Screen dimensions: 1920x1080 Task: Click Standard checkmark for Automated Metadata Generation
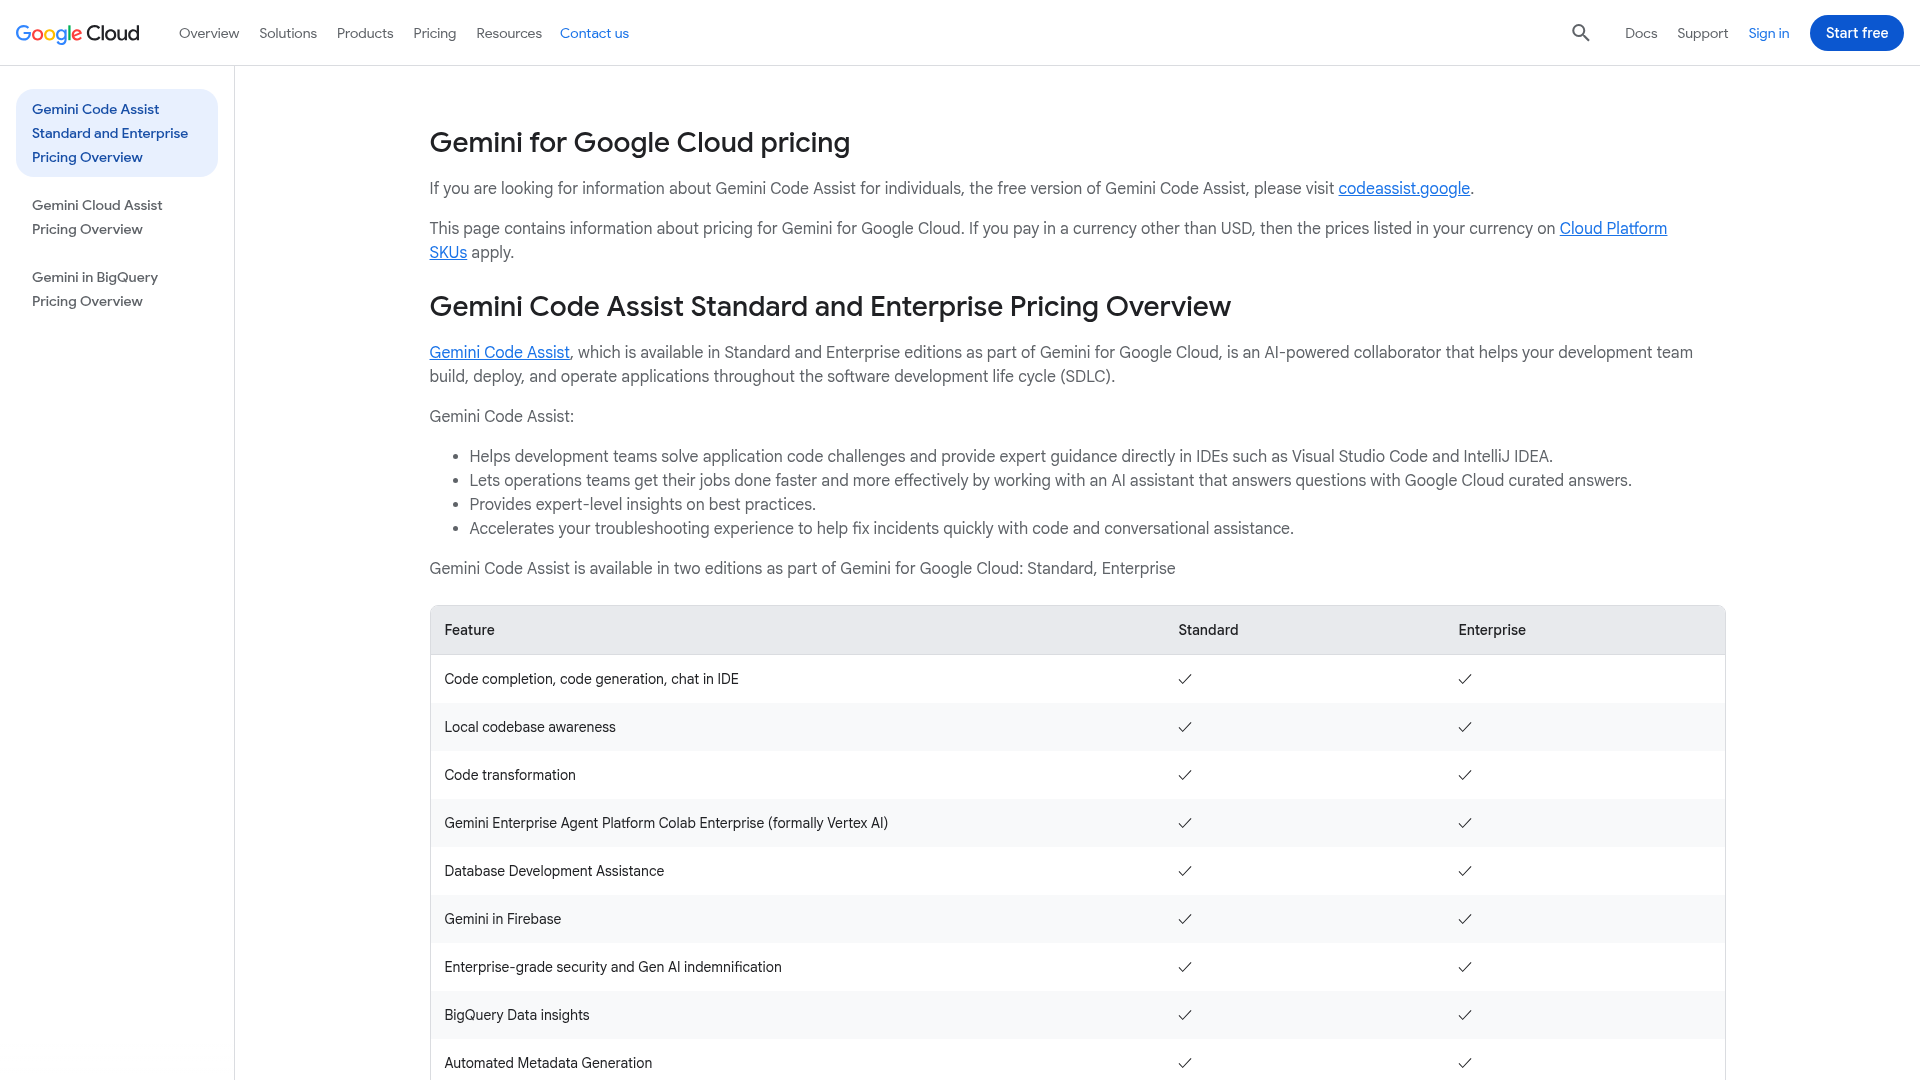click(1185, 1063)
